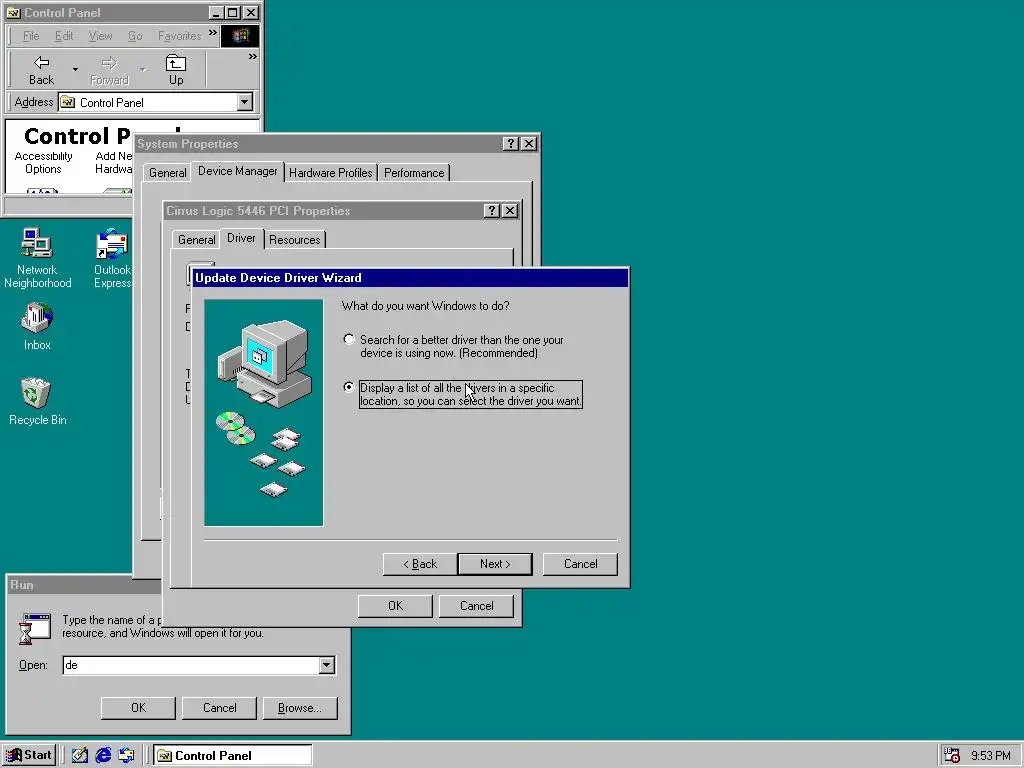Switch to General tab in System Properties

click(167, 173)
